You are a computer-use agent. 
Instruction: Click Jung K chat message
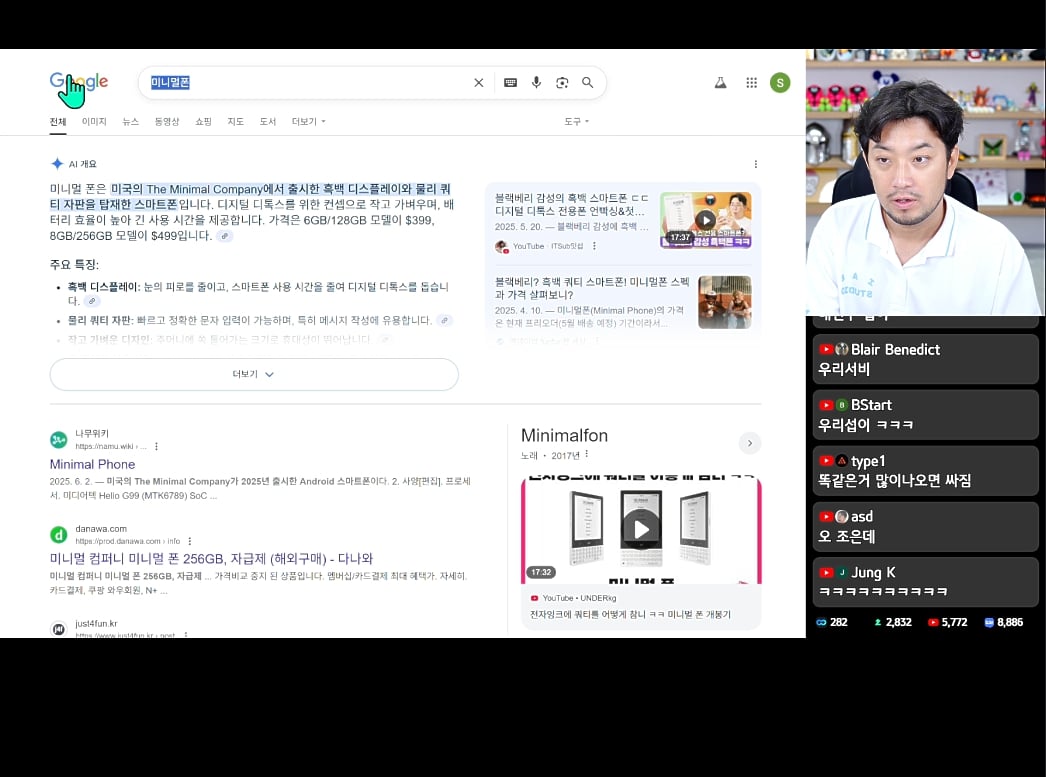[x=925, y=582]
